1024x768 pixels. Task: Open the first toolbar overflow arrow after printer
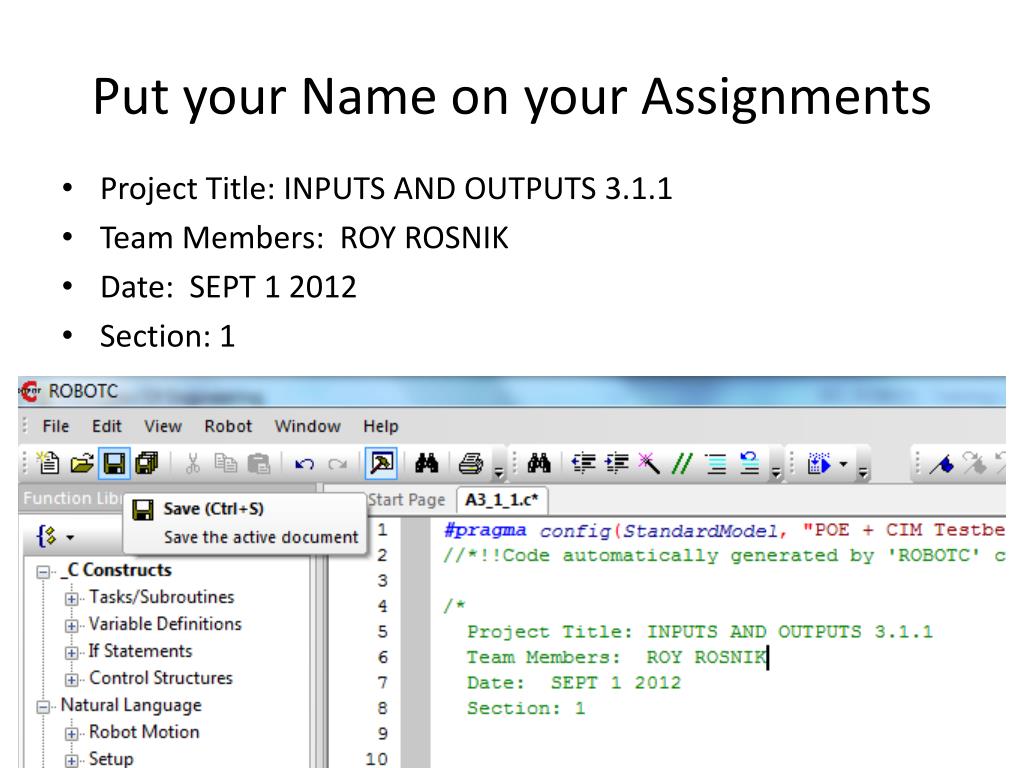(x=499, y=472)
